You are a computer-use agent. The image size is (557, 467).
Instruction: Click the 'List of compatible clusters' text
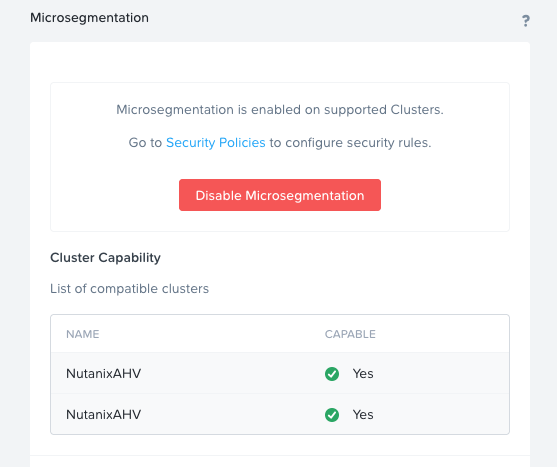pos(129,289)
